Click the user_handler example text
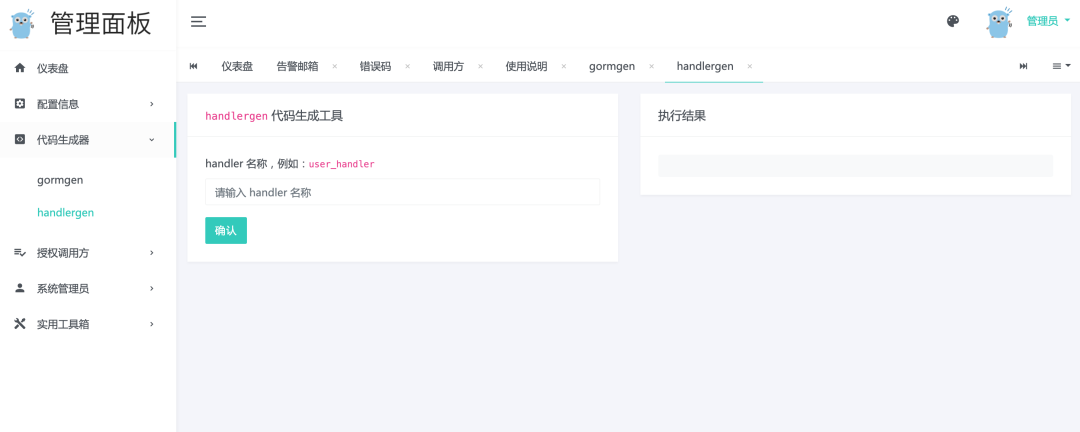The width and height of the screenshot is (1080, 432). pos(342,164)
